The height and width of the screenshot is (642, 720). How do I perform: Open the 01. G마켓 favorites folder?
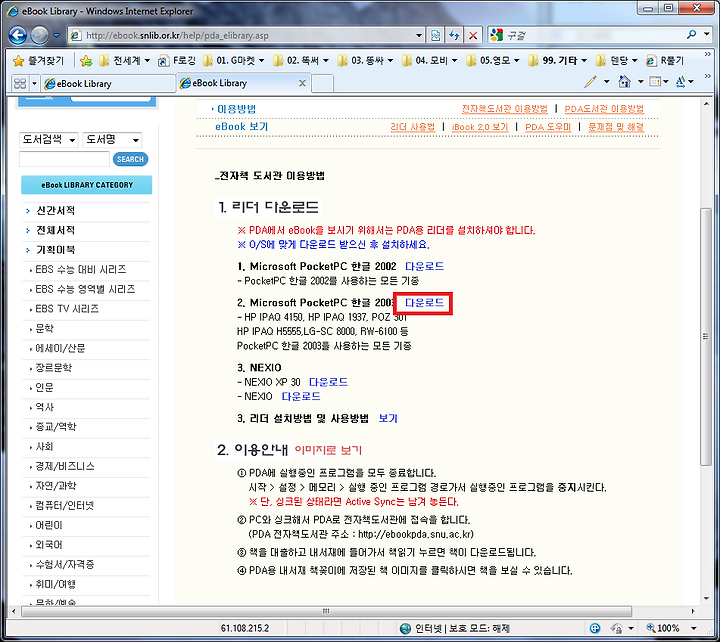233,61
